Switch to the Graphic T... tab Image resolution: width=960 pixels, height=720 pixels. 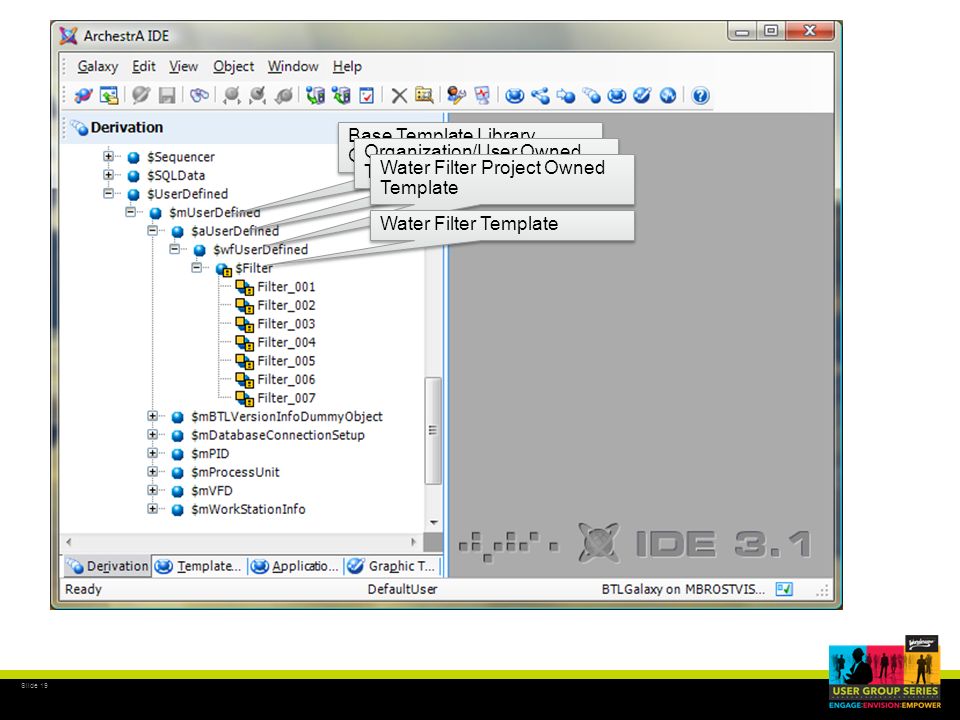click(x=391, y=566)
